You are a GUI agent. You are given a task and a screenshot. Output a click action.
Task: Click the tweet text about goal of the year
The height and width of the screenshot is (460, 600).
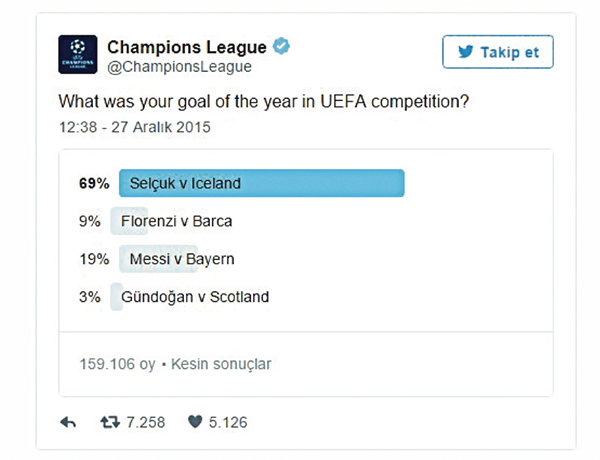click(x=264, y=102)
